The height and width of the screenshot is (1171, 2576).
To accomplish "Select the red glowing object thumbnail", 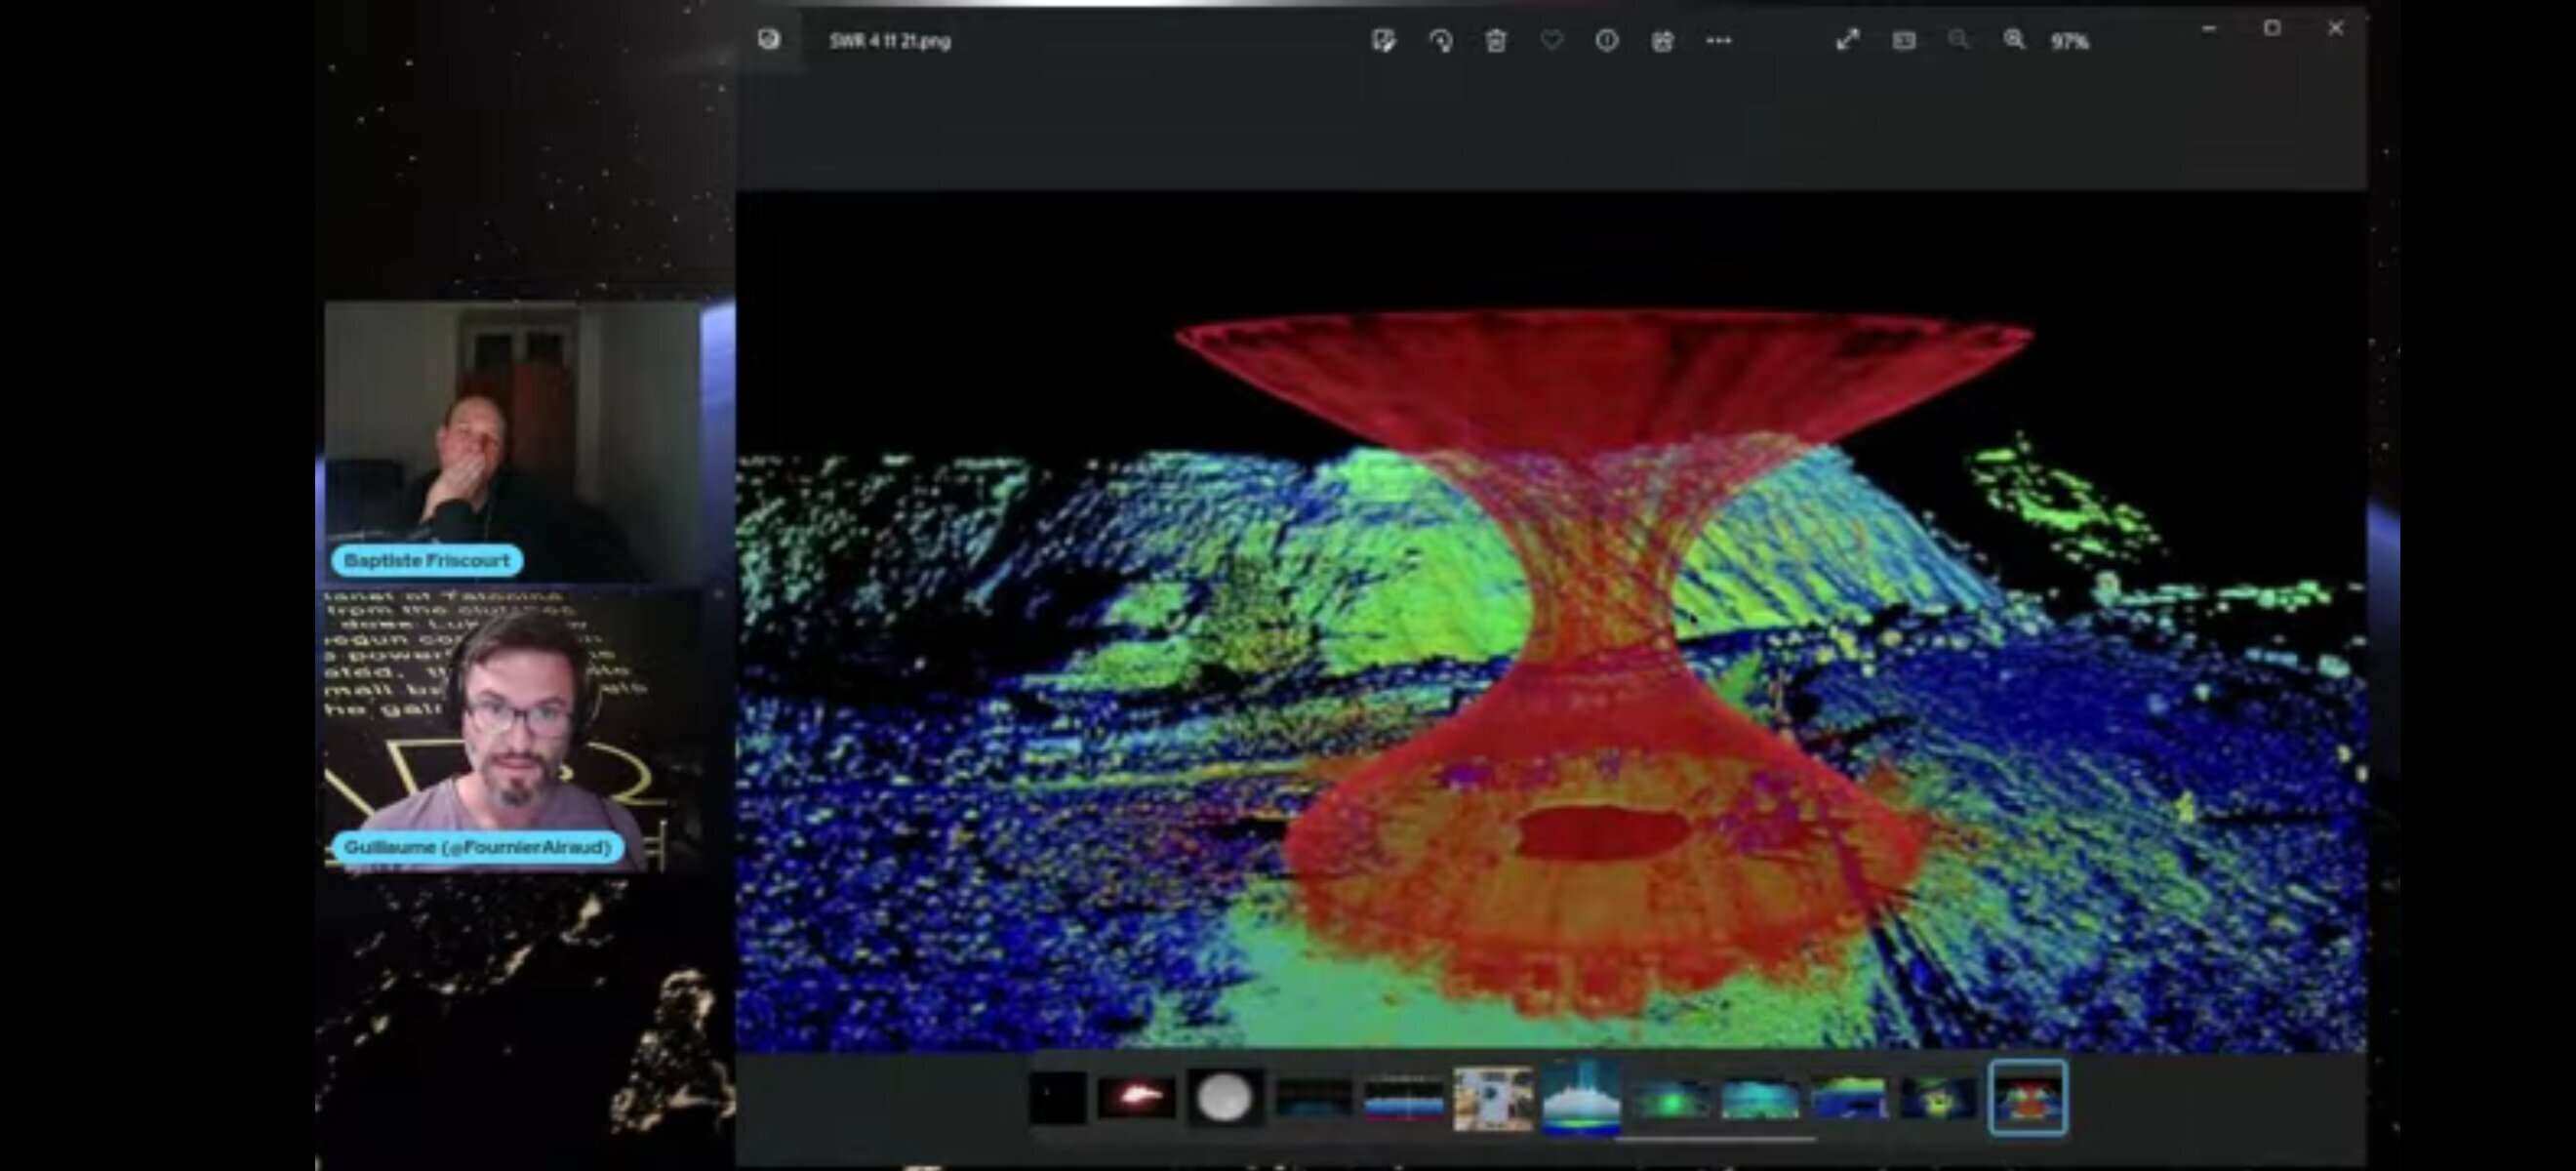I will point(1136,1099).
